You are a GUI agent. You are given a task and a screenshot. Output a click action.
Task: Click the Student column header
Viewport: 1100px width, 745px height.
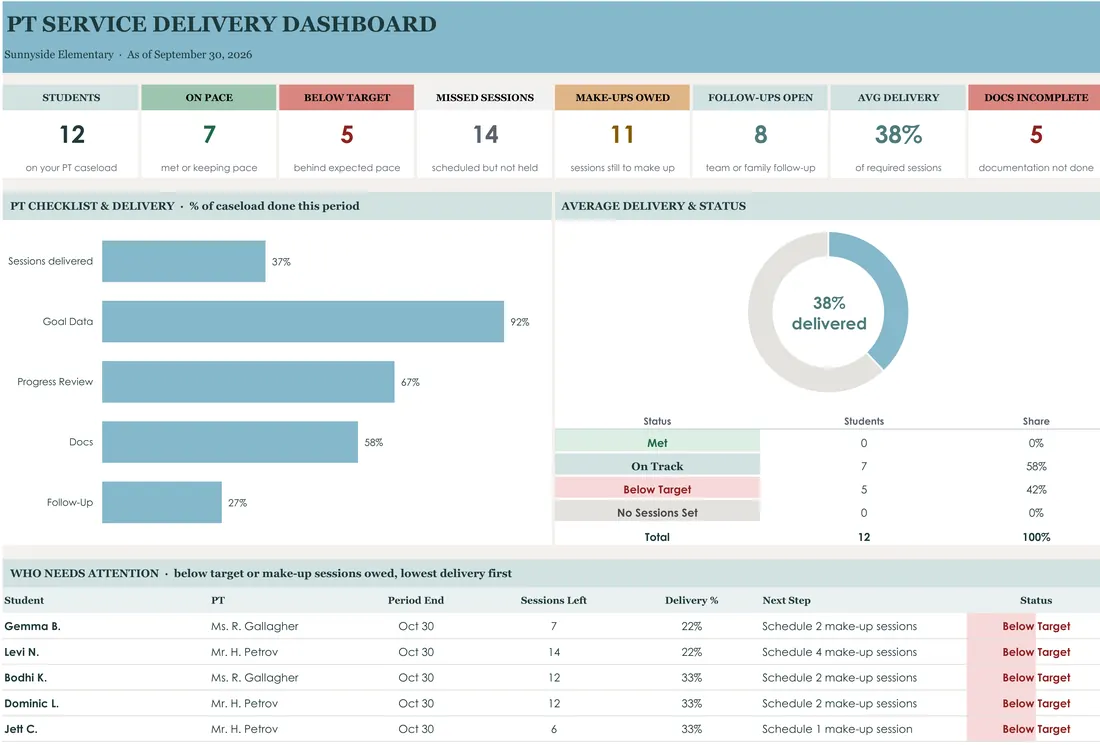click(x=24, y=600)
